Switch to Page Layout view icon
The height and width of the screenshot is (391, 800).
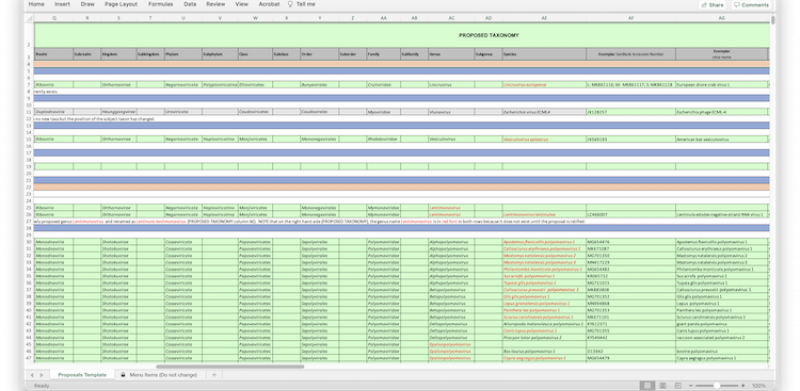pyautogui.click(x=662, y=386)
